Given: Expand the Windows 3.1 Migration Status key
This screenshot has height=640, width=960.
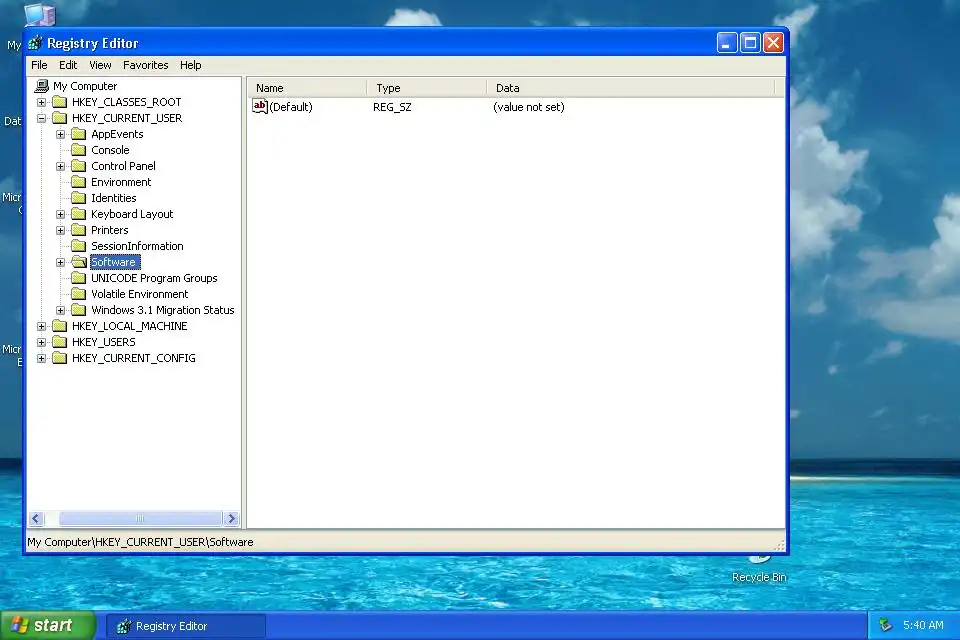Looking at the screenshot, I should (61, 310).
